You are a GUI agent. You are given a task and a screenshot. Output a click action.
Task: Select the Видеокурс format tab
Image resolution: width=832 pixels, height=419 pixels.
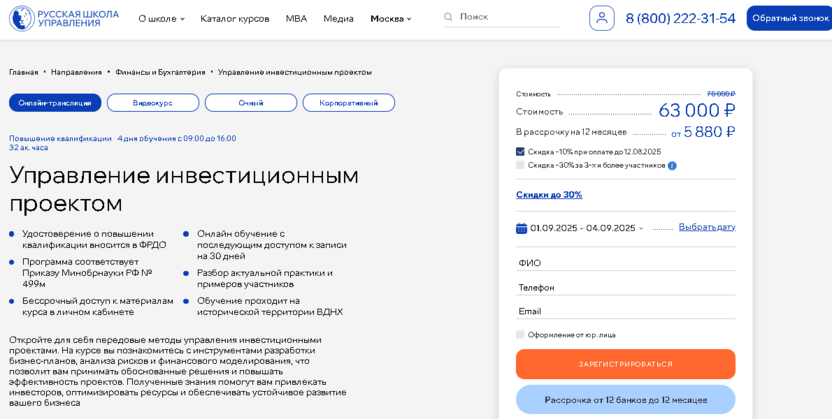(153, 103)
